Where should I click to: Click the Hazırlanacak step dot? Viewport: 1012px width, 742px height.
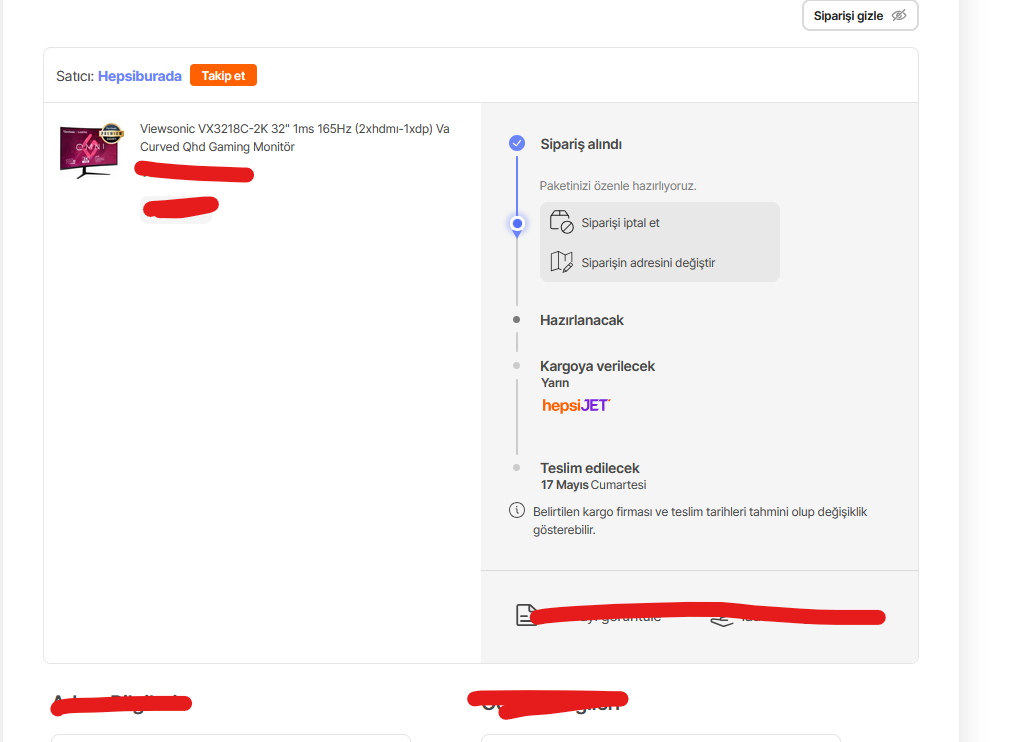click(516, 319)
